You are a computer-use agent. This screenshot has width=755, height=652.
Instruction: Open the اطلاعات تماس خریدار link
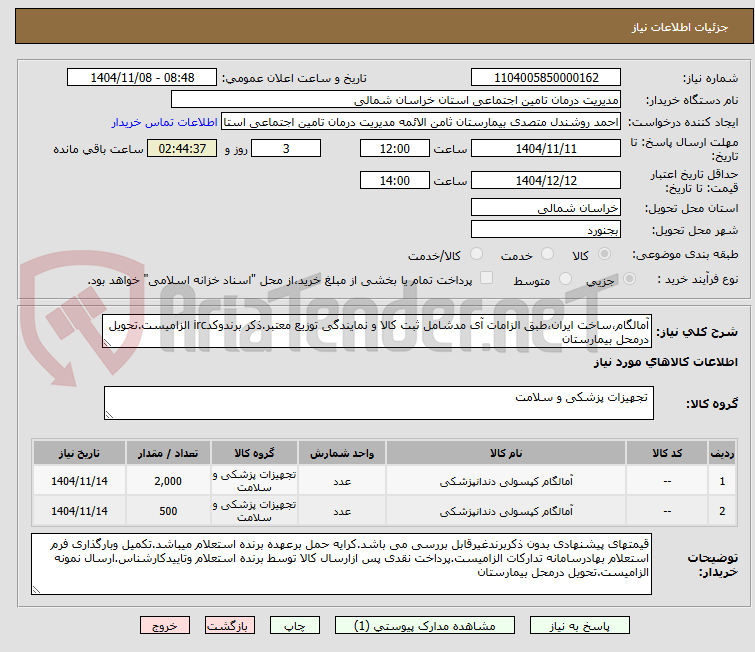click(x=165, y=122)
